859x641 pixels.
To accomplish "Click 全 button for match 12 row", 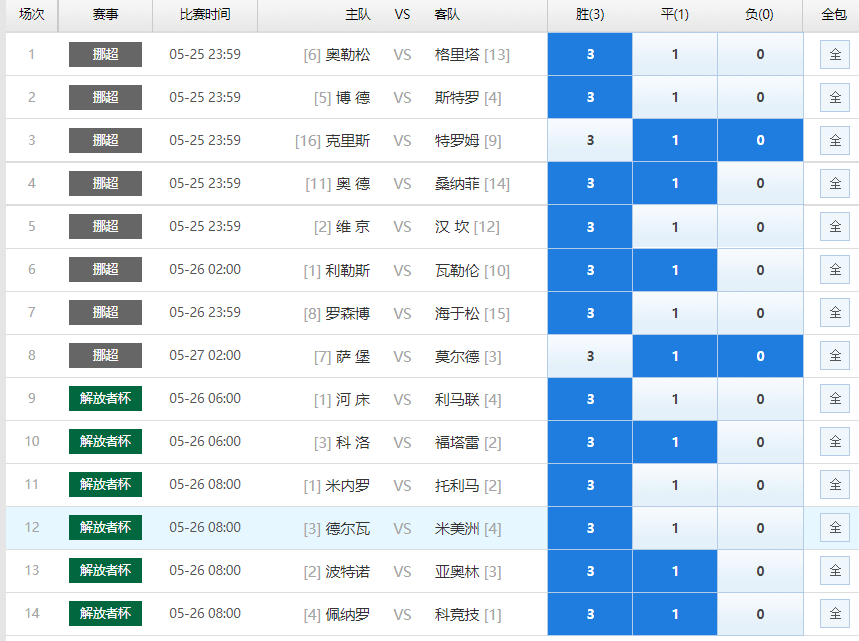I will pos(835,528).
